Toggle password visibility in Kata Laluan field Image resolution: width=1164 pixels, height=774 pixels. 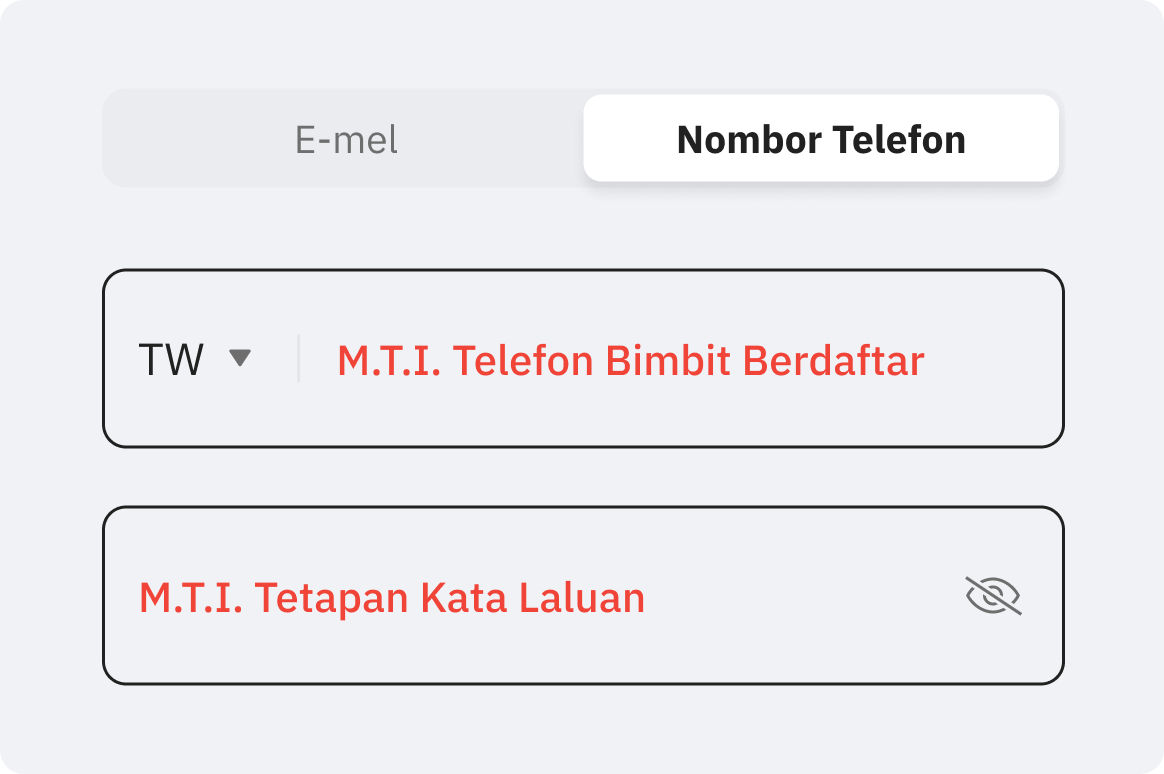(x=993, y=596)
